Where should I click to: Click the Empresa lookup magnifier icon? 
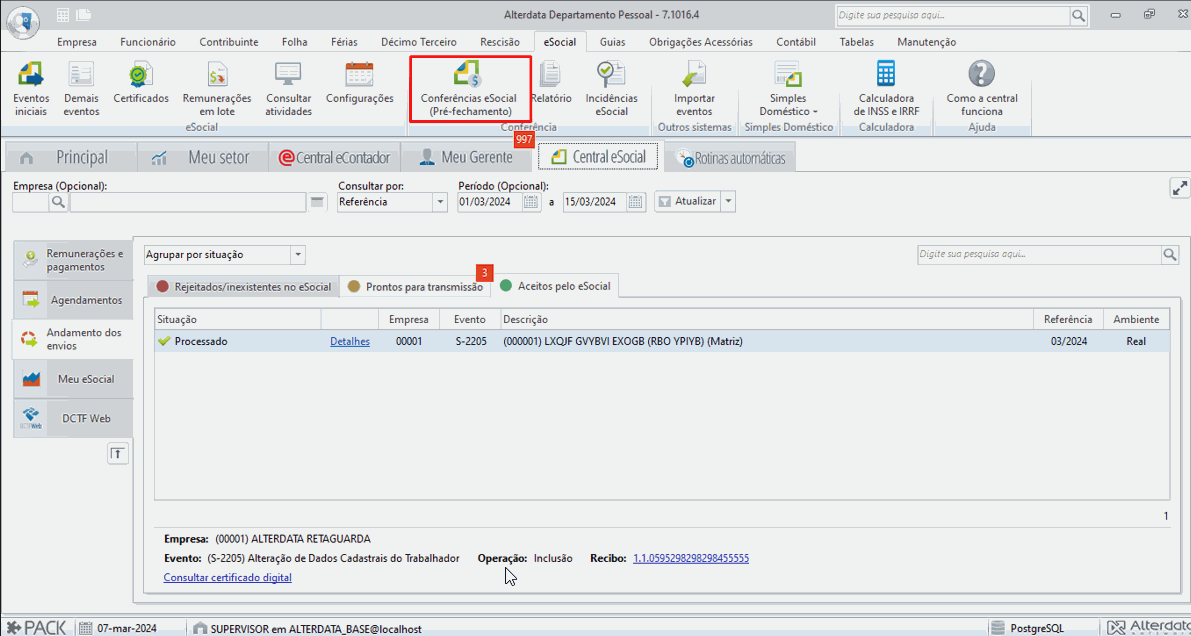coord(58,202)
